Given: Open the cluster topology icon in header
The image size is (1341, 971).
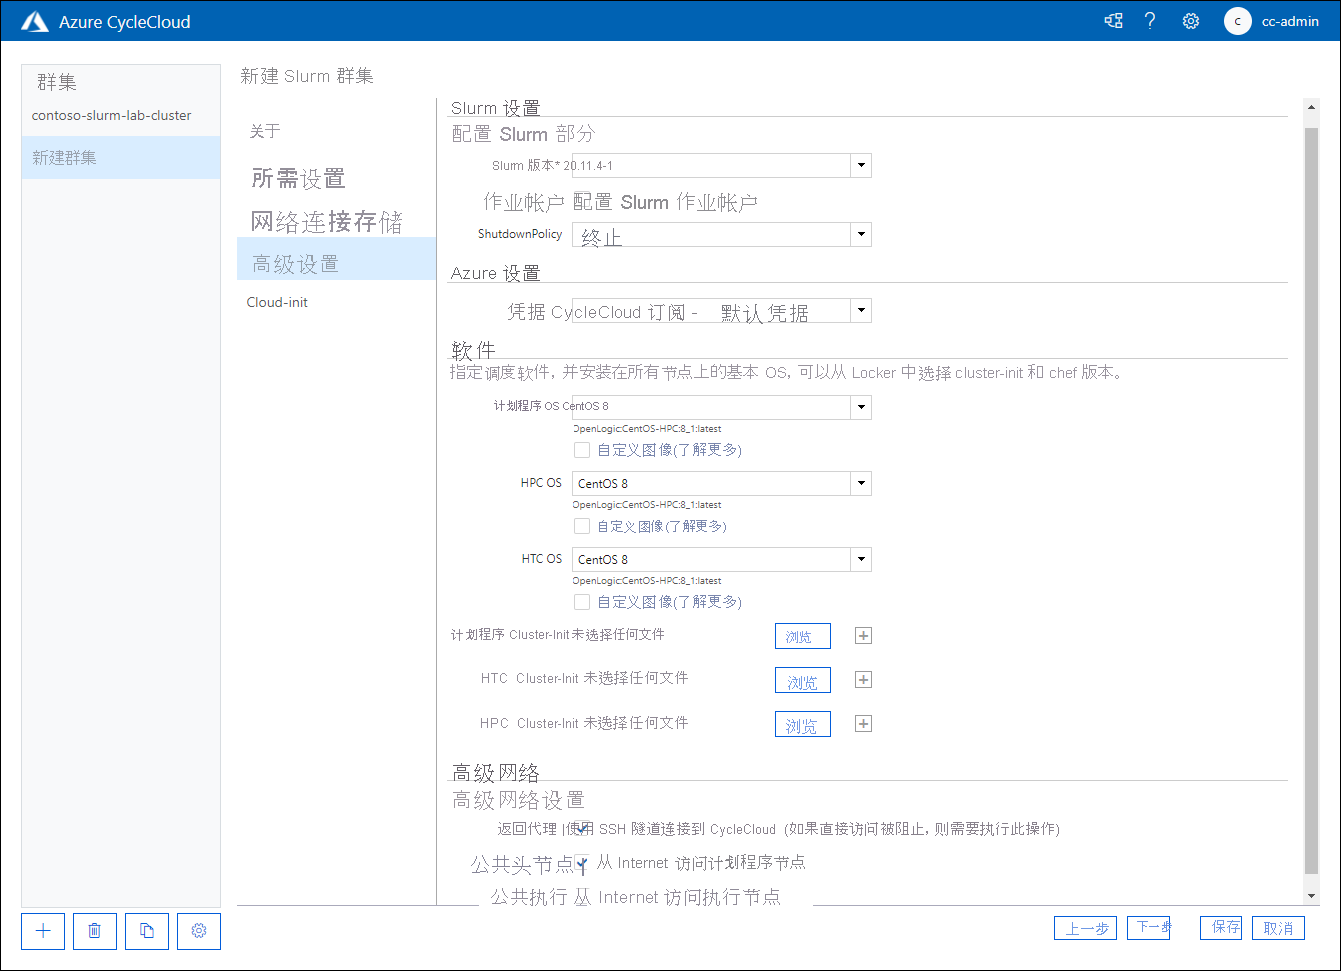Looking at the screenshot, I should click(1113, 21).
